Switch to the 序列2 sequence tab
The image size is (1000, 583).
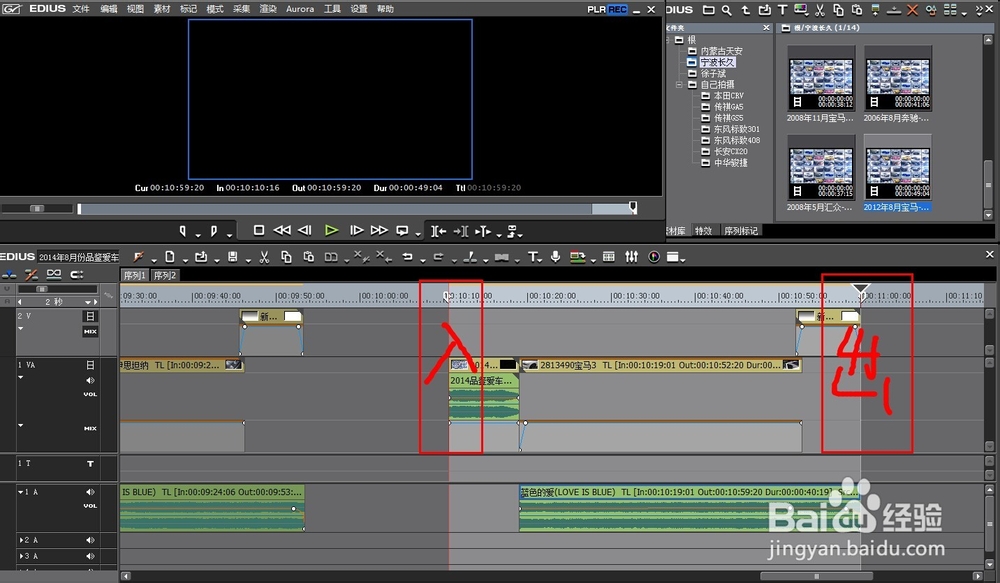pyautogui.click(x=165, y=275)
